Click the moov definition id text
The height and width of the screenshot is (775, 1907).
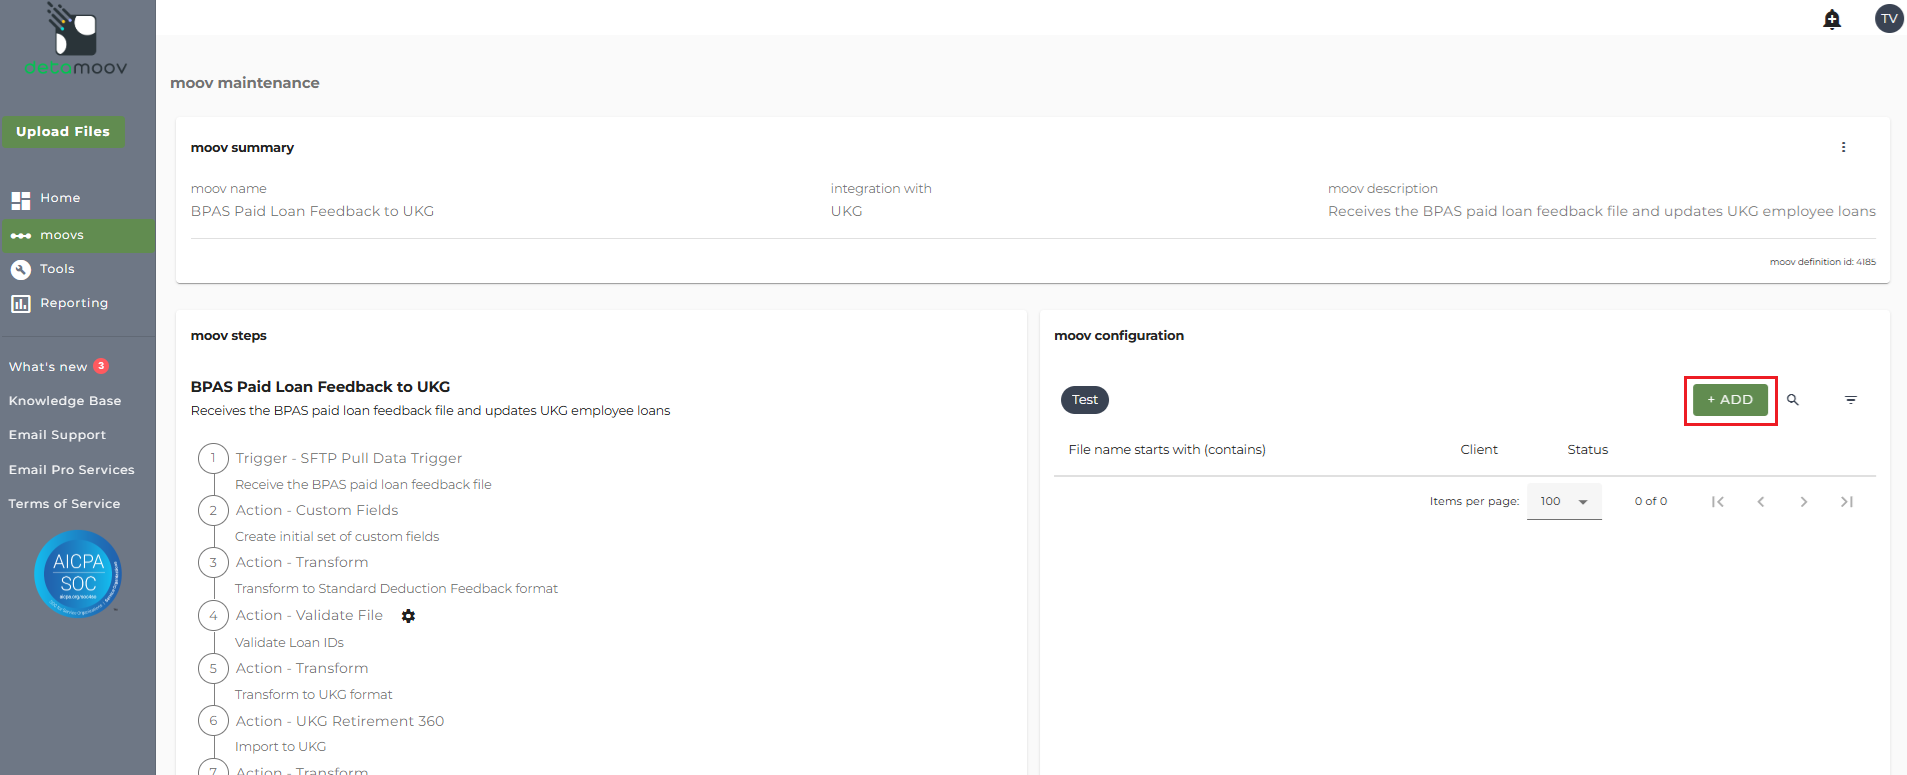tap(1823, 262)
